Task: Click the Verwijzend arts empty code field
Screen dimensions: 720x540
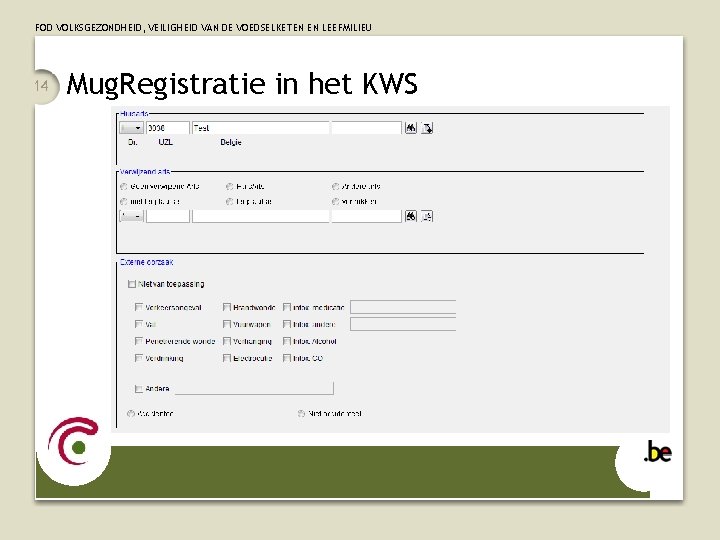Action: click(168, 216)
